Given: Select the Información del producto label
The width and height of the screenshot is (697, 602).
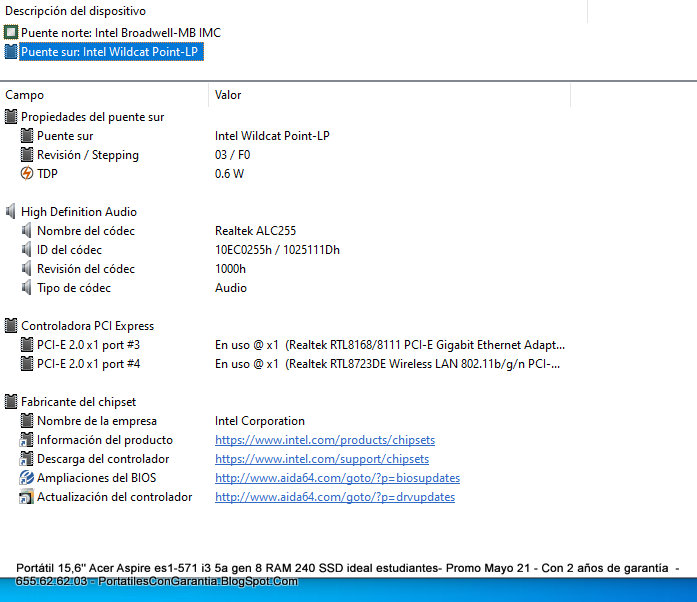Looking at the screenshot, I should tap(105, 440).
